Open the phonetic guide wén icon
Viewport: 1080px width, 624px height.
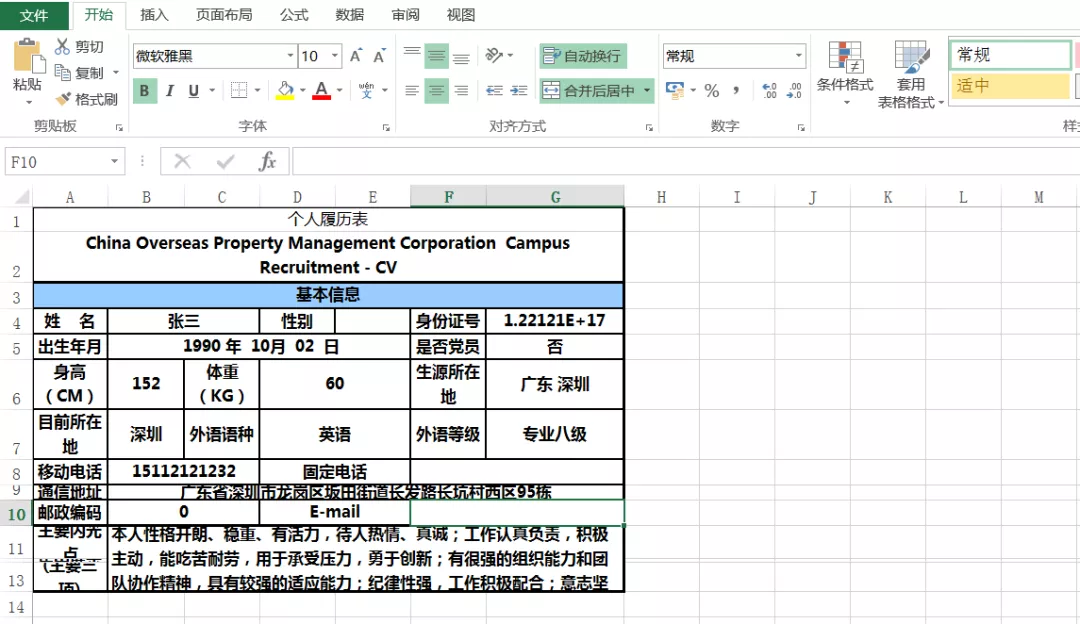point(366,90)
